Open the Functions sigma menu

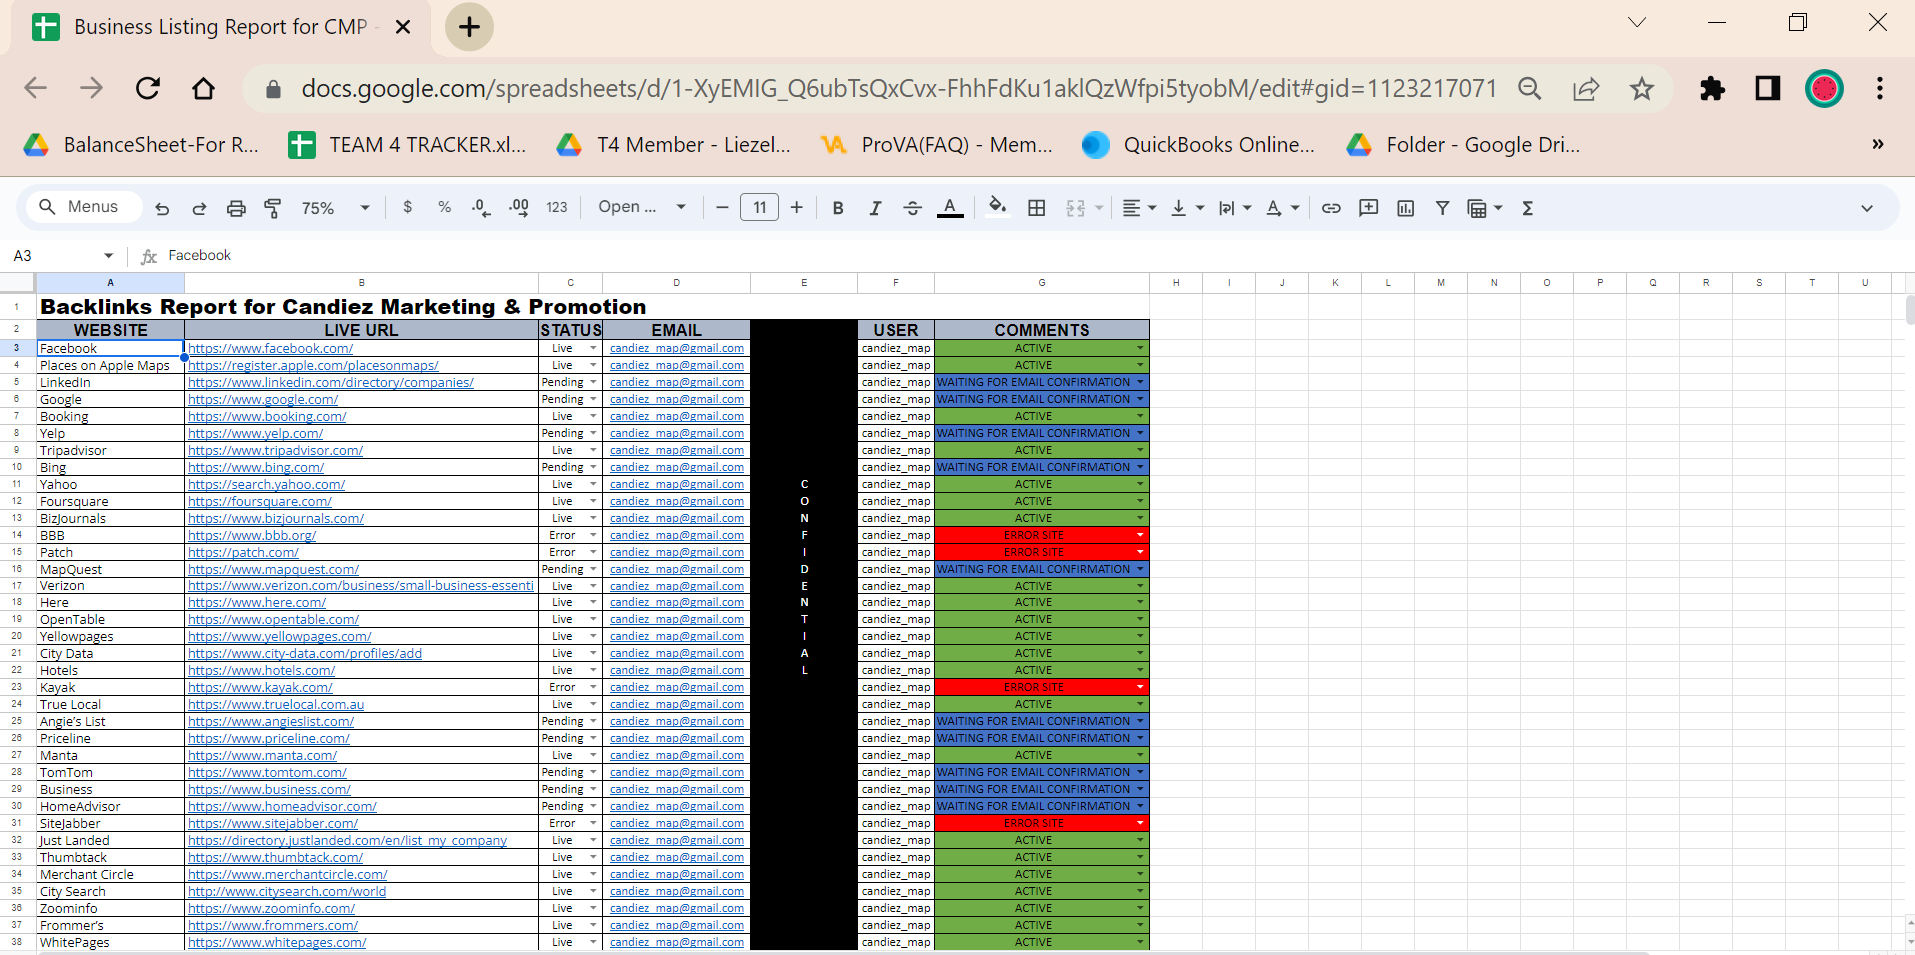tap(1527, 208)
